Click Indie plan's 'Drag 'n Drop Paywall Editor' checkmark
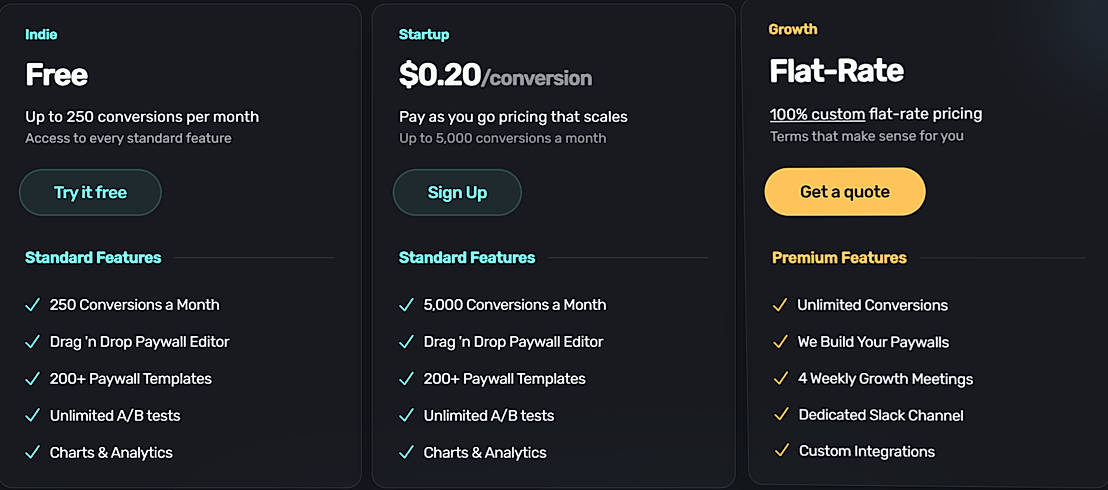1108x490 pixels. [x=32, y=341]
